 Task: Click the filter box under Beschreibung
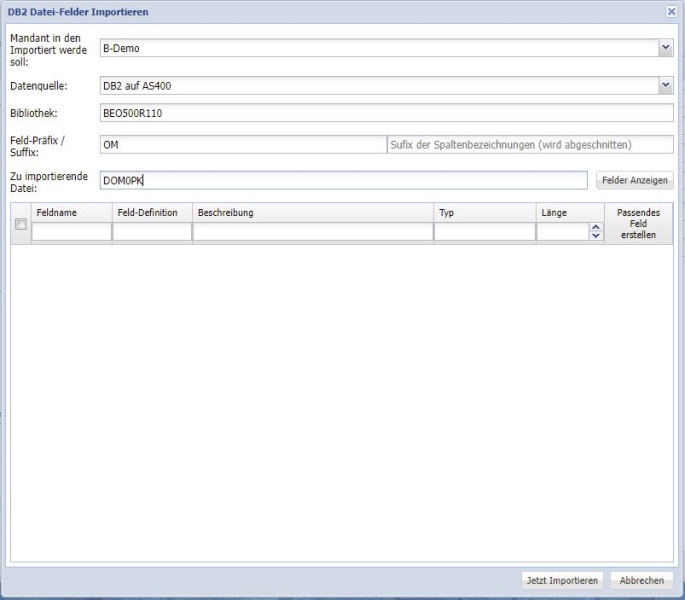click(313, 232)
